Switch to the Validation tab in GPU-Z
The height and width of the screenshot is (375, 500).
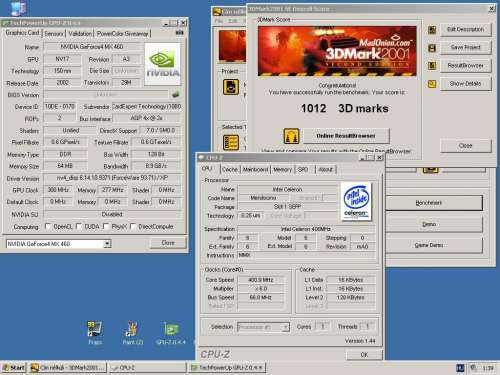[x=80, y=34]
